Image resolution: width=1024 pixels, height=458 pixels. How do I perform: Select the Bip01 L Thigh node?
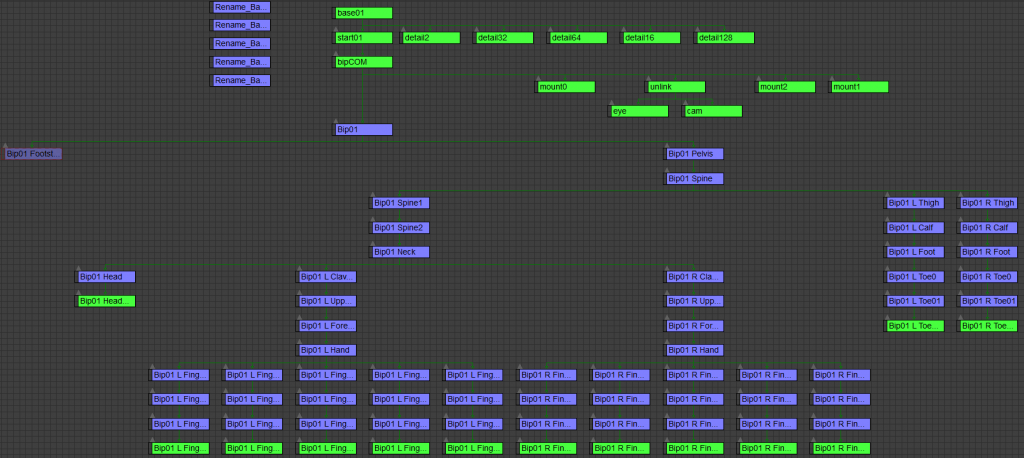(x=915, y=203)
